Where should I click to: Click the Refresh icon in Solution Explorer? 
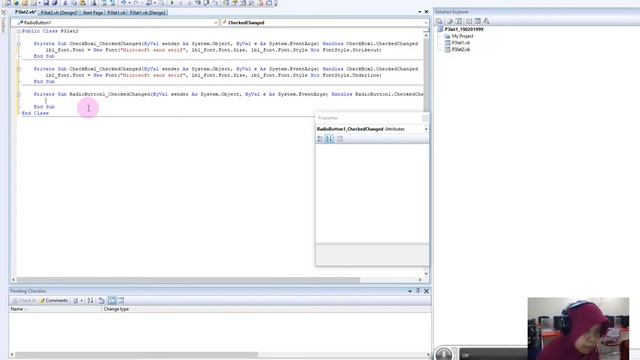pos(459,21)
